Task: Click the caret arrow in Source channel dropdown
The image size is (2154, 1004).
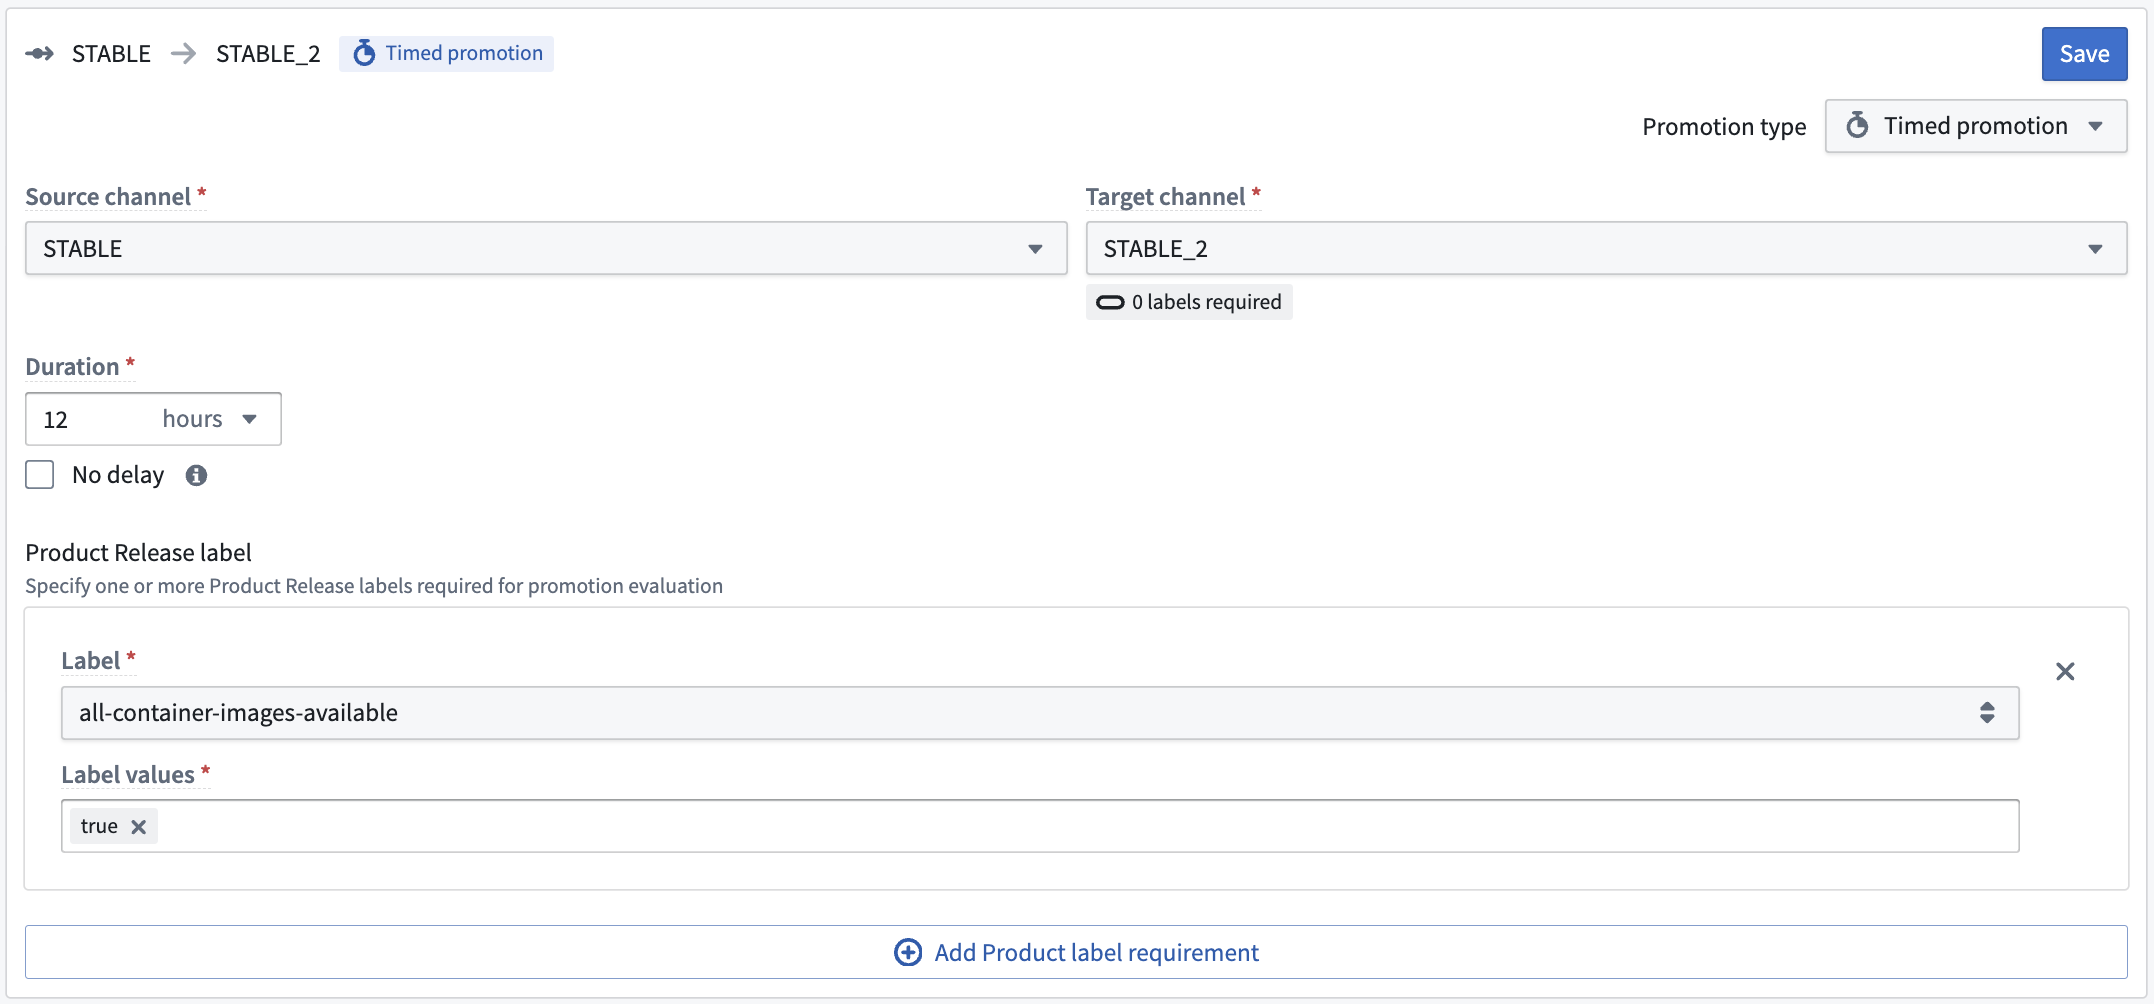Action: click(x=1035, y=249)
